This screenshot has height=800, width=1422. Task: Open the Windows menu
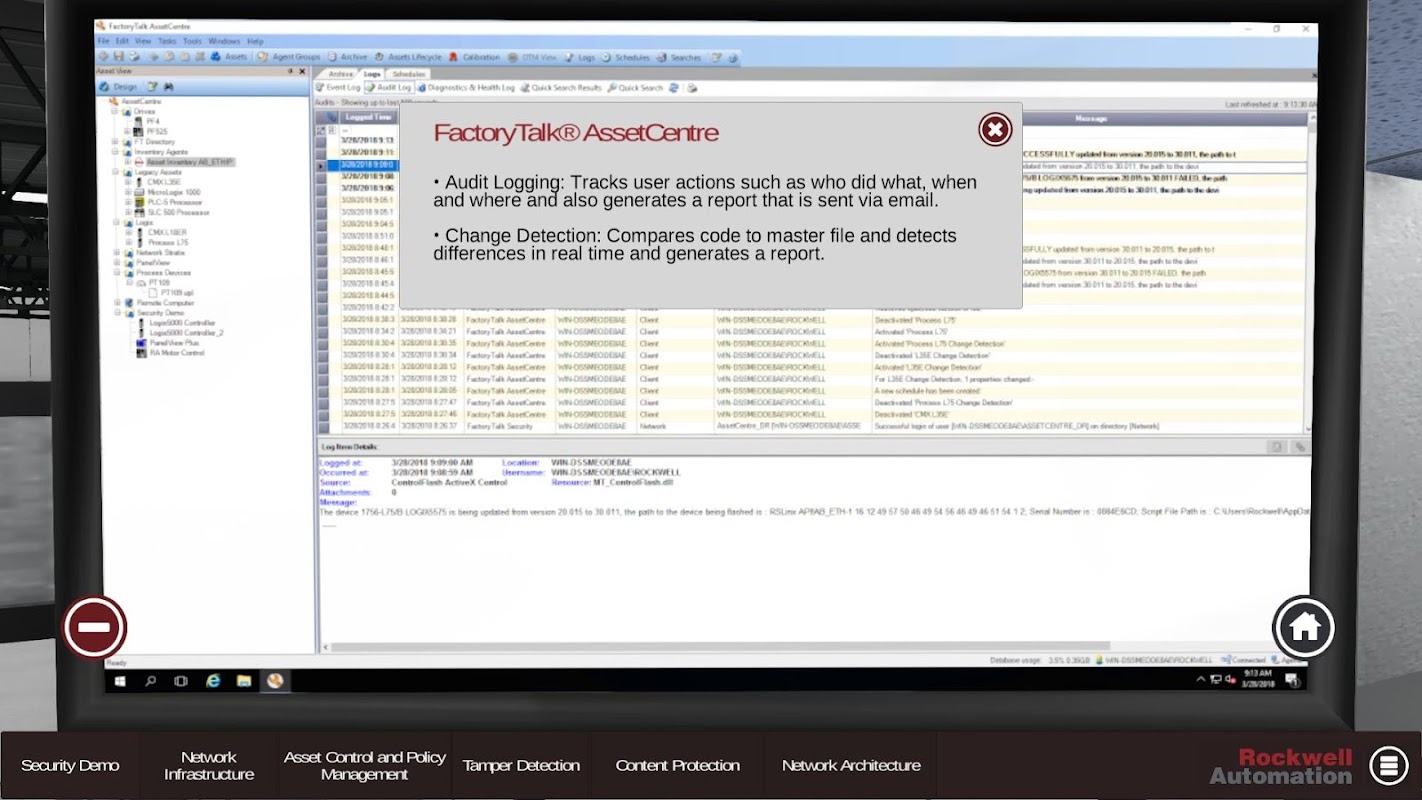pyautogui.click(x=224, y=41)
